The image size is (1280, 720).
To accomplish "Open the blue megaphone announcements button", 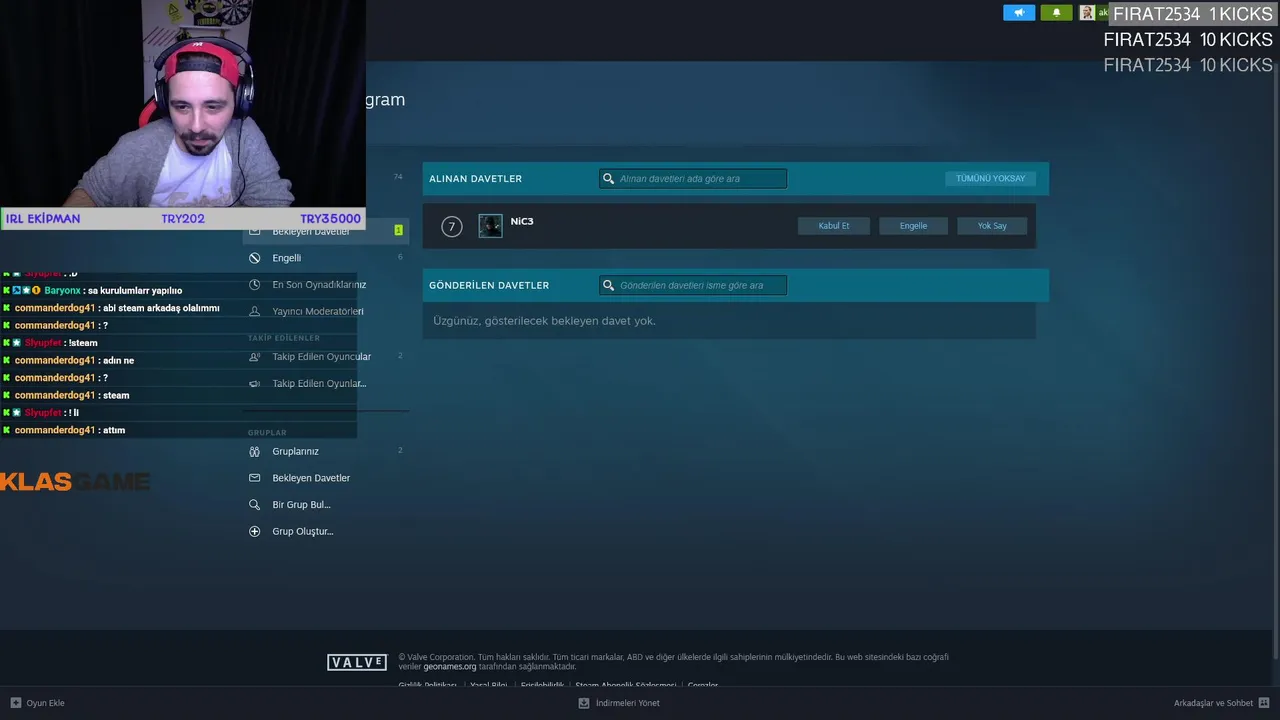I will 1019,13.
